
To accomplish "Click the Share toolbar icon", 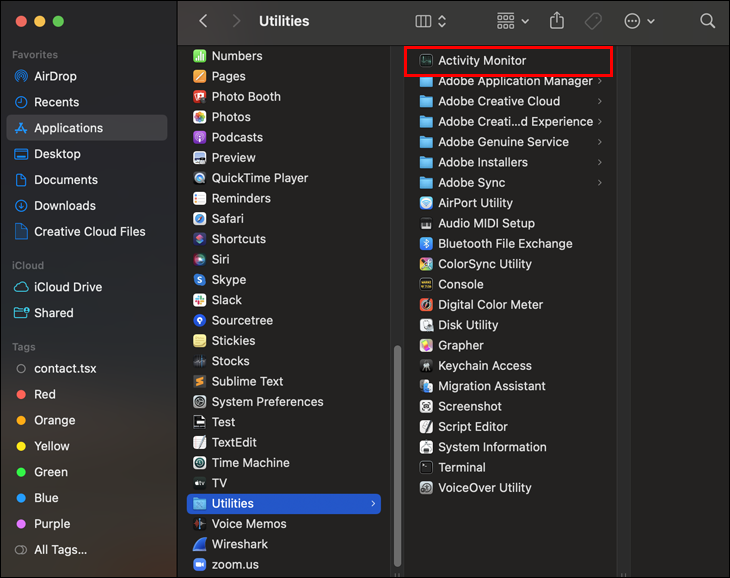I will (557, 21).
